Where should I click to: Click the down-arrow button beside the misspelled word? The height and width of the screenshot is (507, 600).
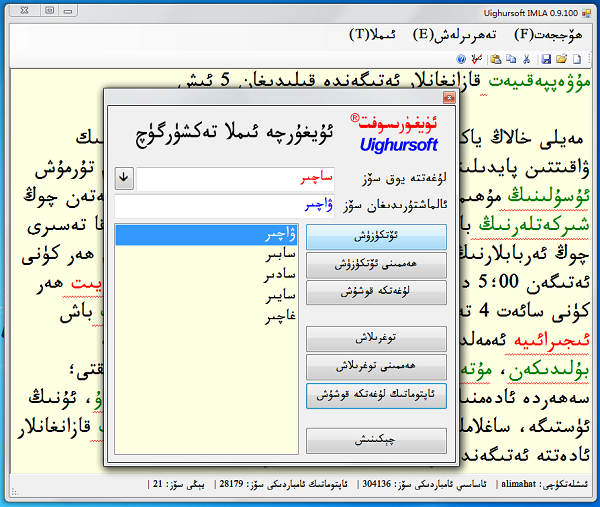[x=124, y=178]
